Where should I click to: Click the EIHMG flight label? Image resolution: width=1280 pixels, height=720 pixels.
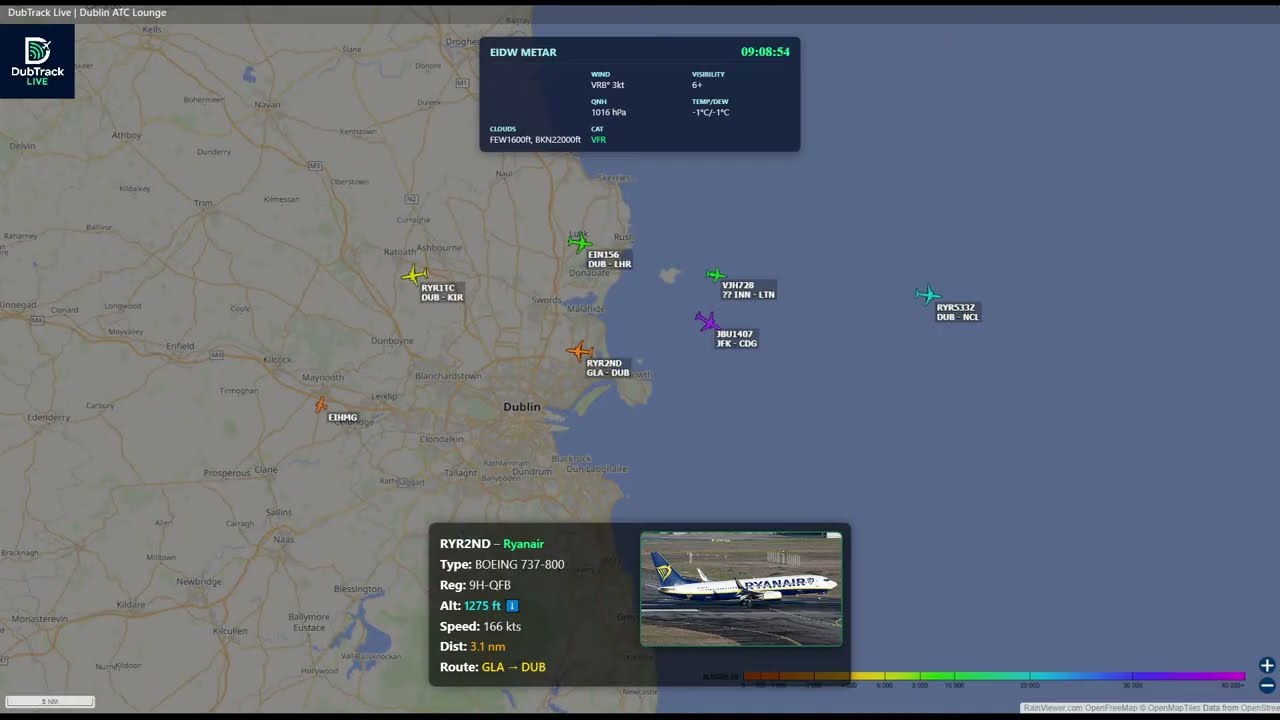coord(342,417)
